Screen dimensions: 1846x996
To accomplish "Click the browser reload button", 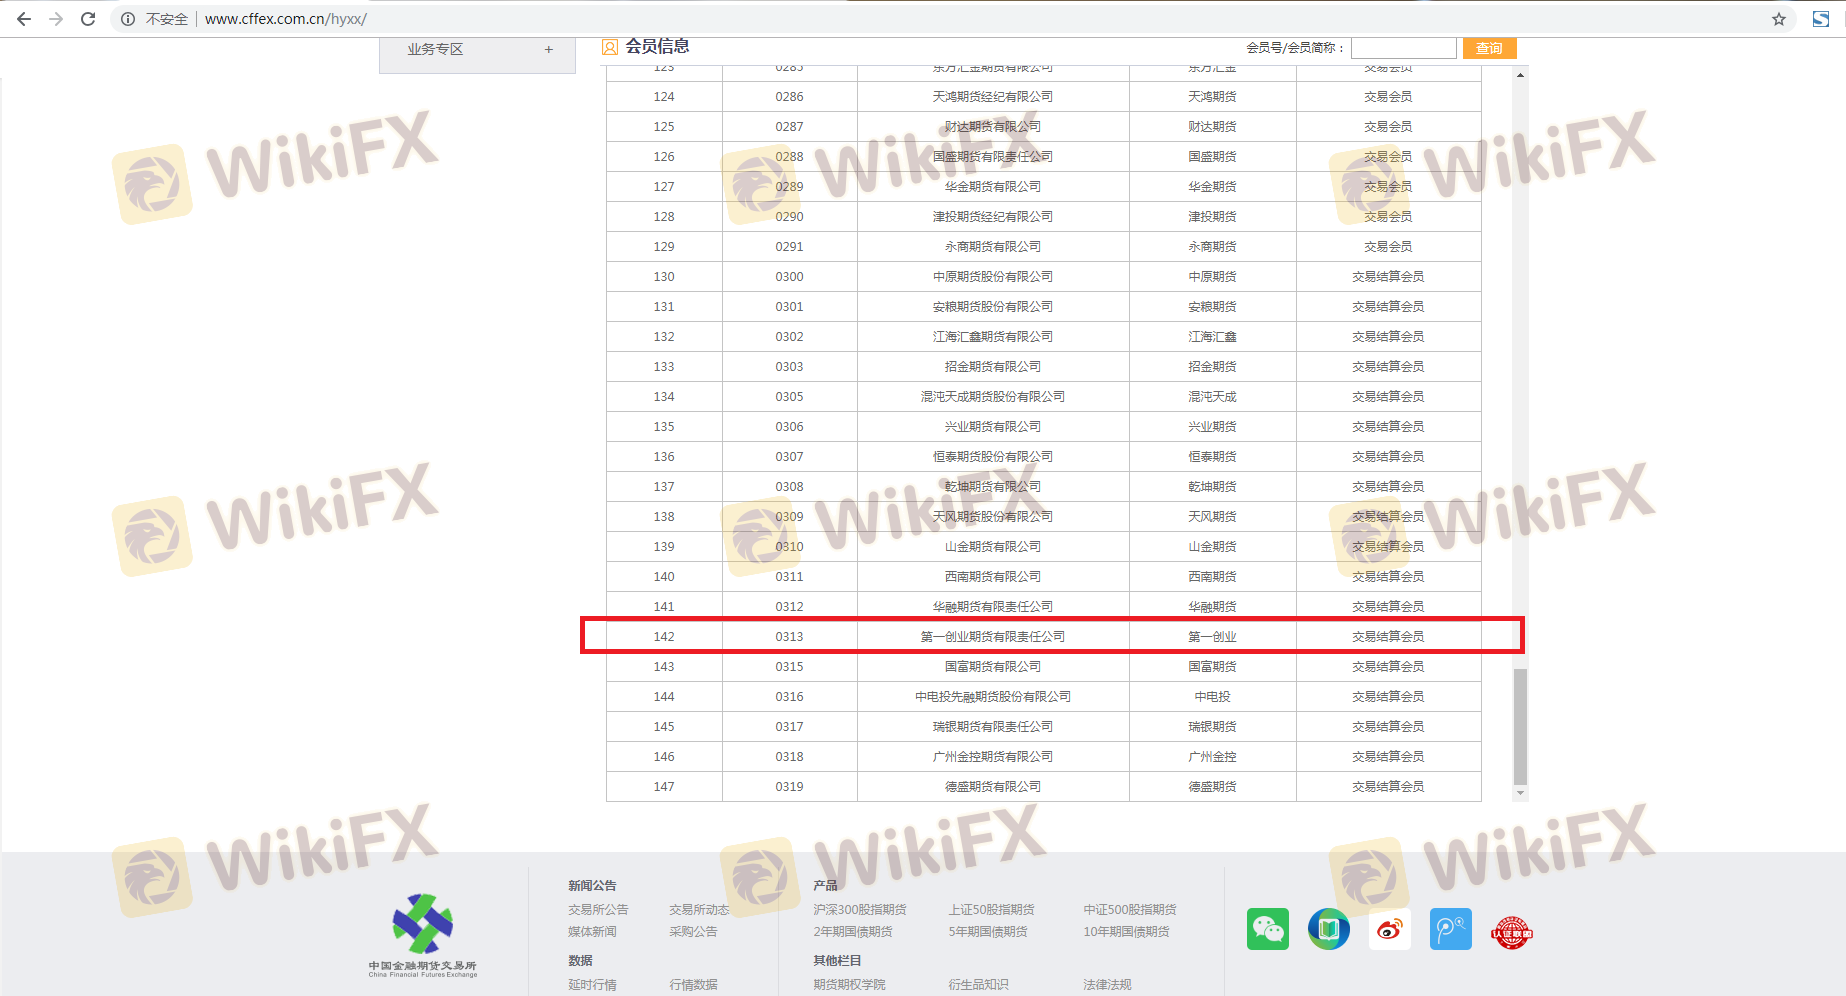I will [x=88, y=19].
